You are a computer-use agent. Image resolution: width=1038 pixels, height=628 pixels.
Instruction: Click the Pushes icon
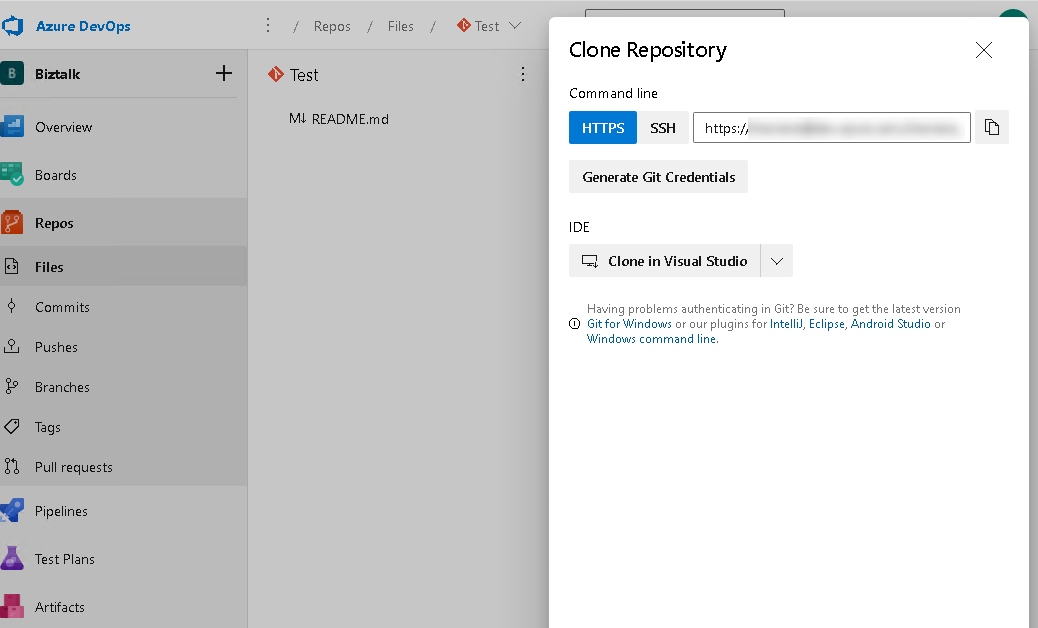tap(11, 346)
